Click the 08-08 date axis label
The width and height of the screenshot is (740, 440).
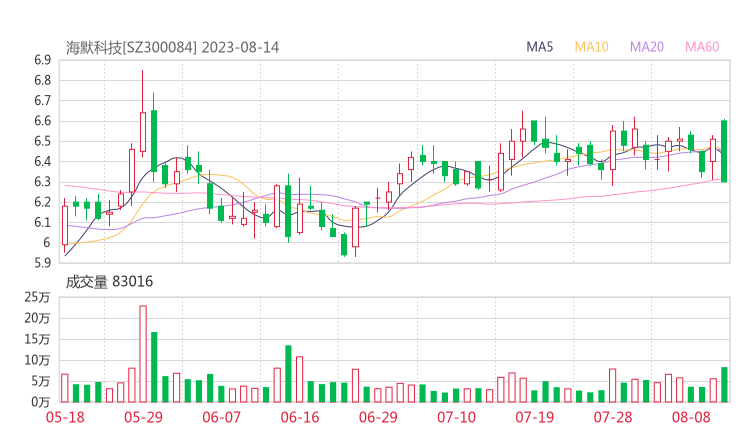click(x=691, y=417)
